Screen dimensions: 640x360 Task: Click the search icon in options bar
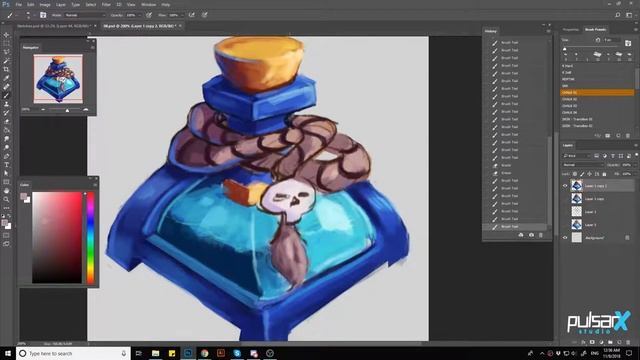[618, 15]
